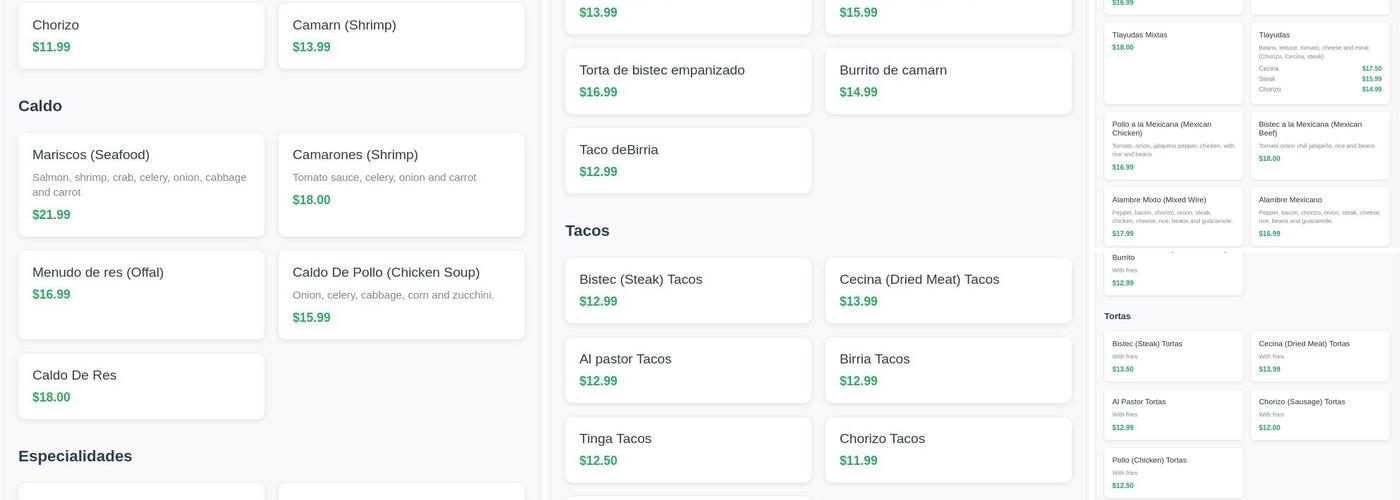The width and height of the screenshot is (1400, 500).
Task: Select the Chorizo item priced $11.99
Action: [141, 36]
